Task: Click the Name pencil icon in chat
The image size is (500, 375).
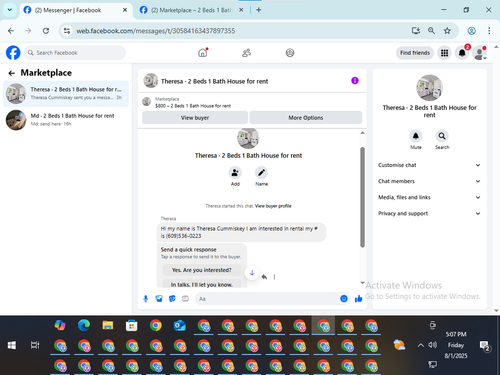Action: (261, 173)
